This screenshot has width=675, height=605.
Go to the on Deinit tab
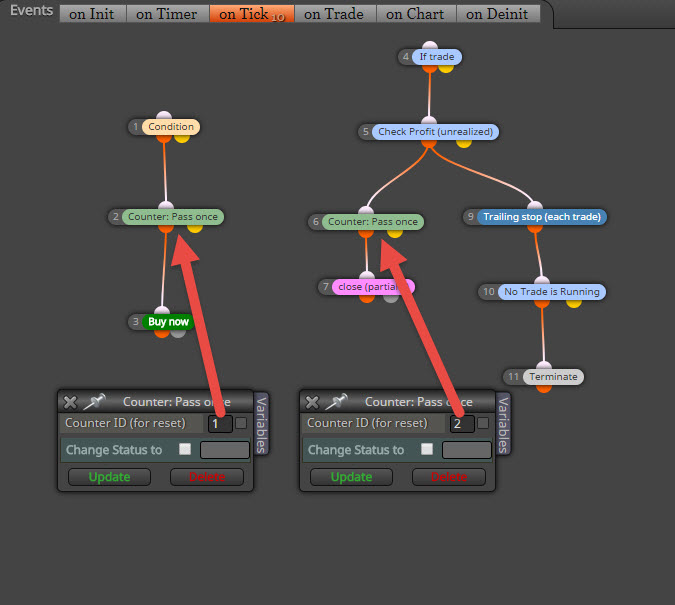[x=497, y=14]
